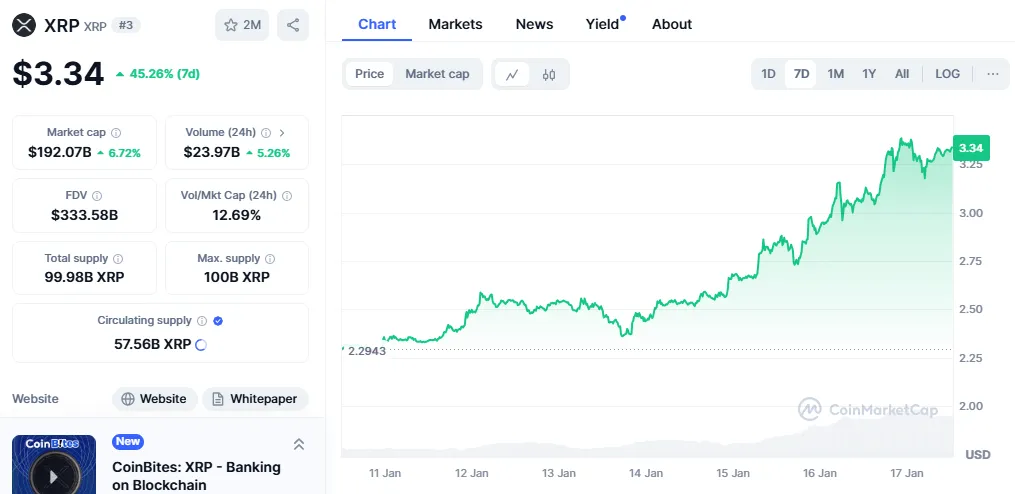Switch to line chart icon

(x=512, y=74)
